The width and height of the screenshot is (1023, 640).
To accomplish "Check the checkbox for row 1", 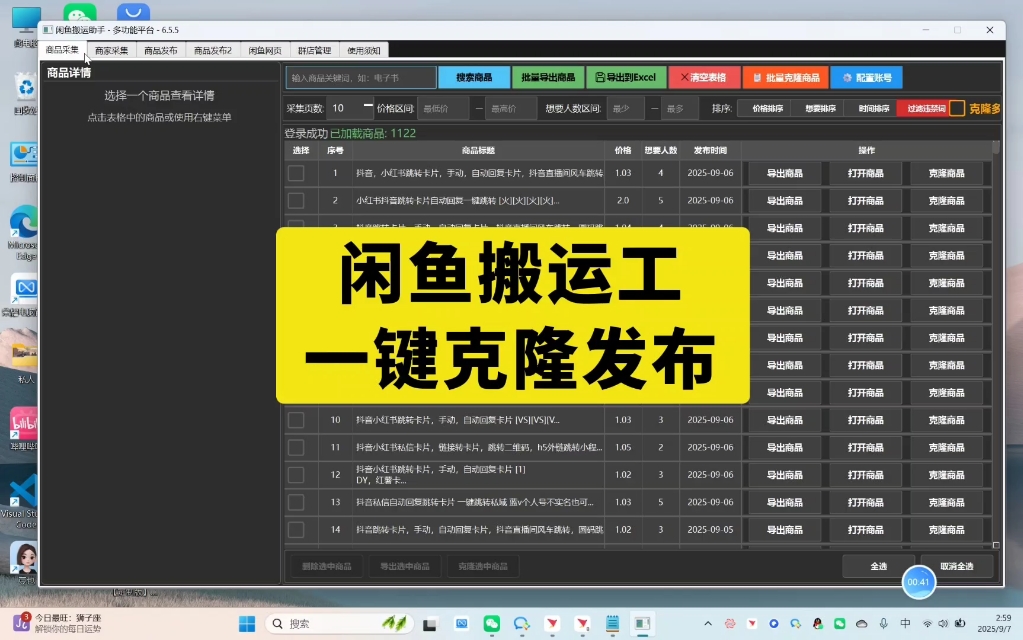I will pyautogui.click(x=296, y=174).
